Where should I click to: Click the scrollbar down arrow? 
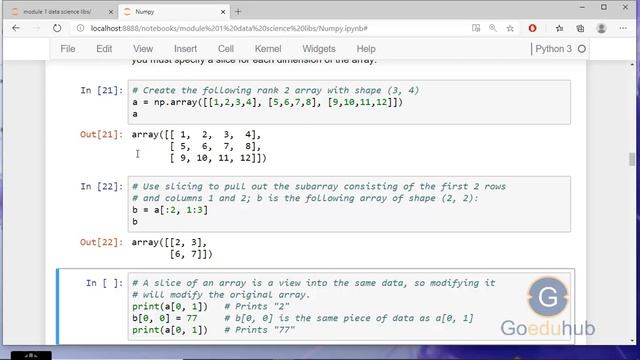(x=632, y=340)
